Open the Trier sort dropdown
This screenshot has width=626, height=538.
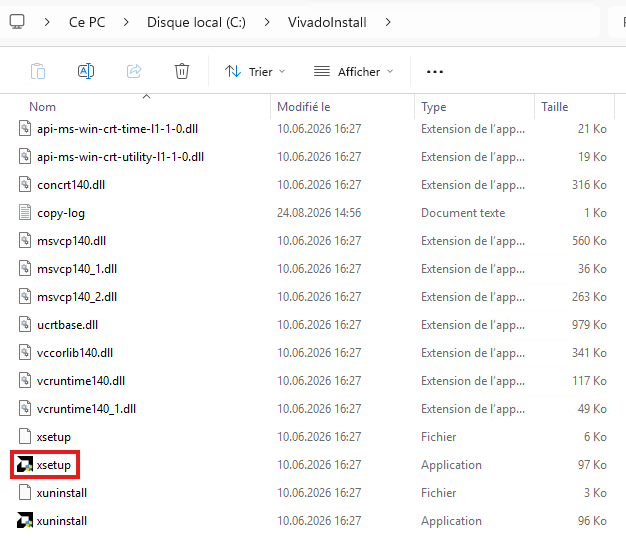[x=255, y=72]
